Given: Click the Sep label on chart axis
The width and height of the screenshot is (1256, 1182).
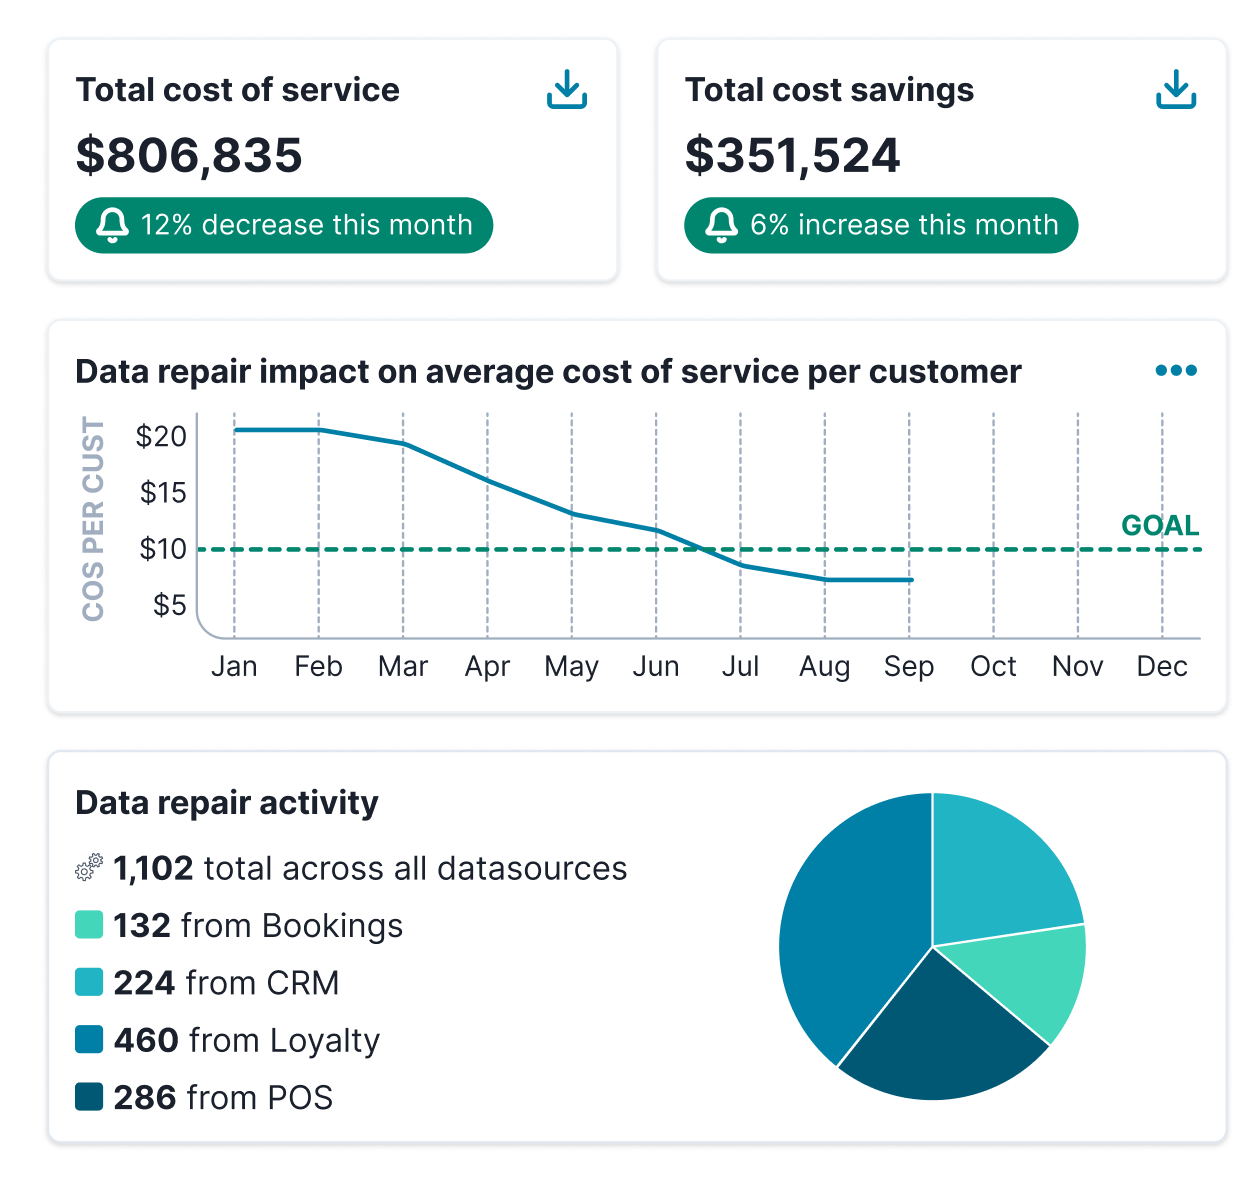Looking at the screenshot, I should [908, 667].
